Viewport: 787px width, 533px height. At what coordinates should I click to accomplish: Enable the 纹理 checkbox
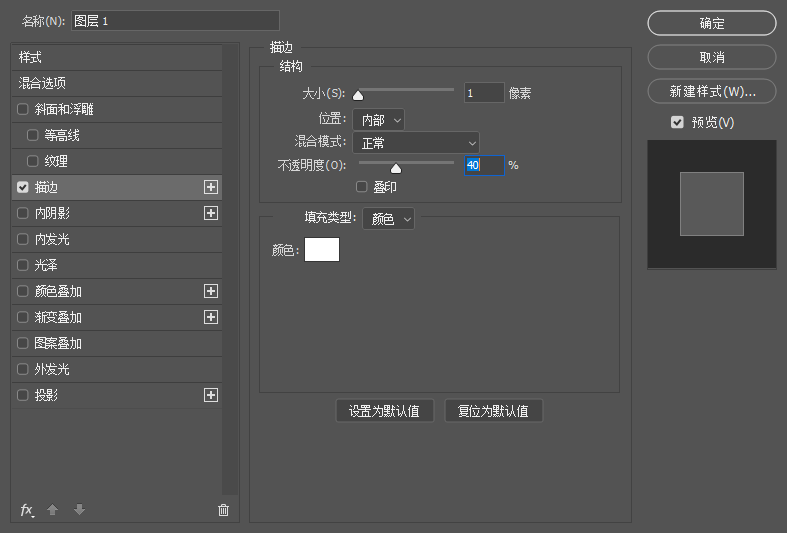click(33, 161)
